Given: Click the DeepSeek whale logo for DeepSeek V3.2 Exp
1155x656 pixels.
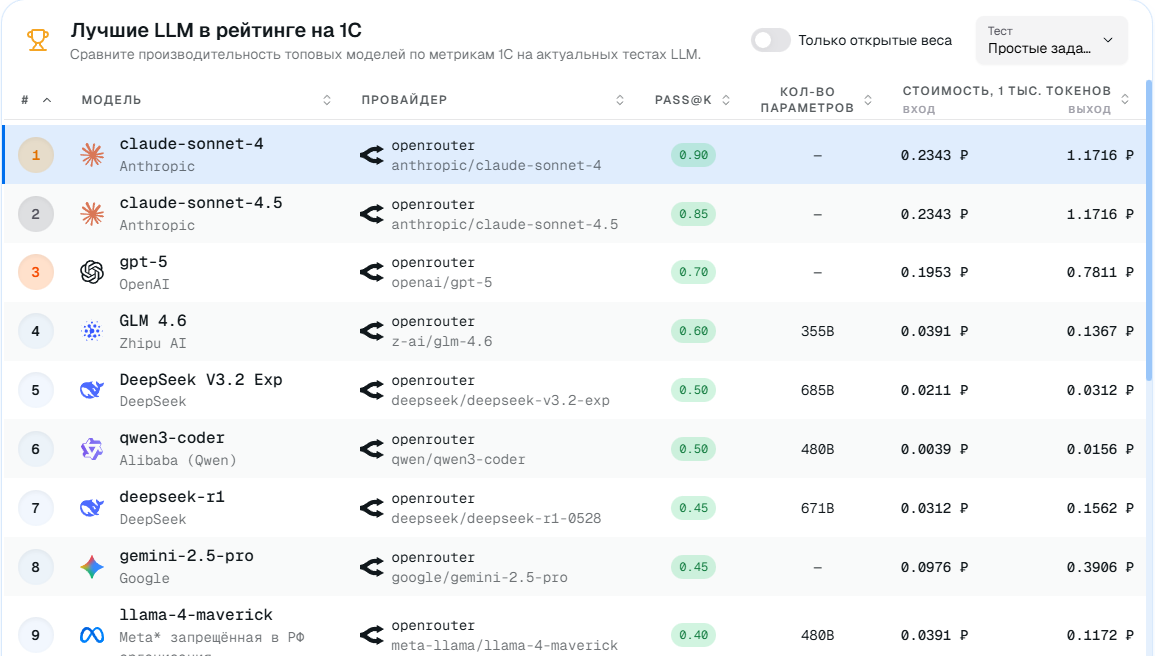Looking at the screenshot, I should coord(92,390).
